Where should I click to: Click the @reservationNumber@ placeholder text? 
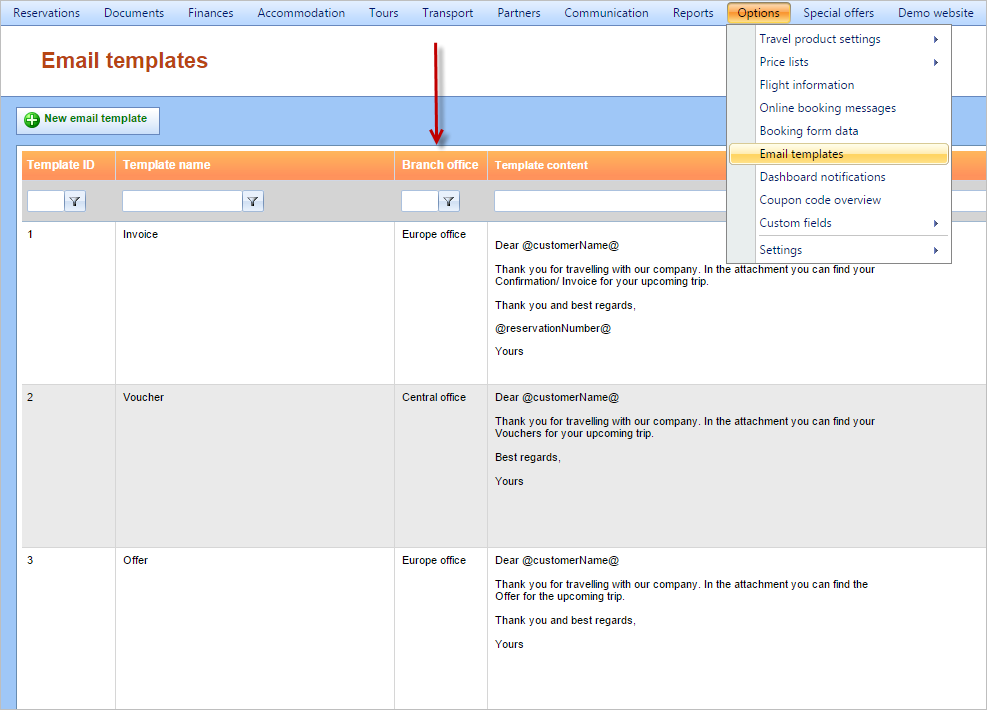(x=553, y=329)
